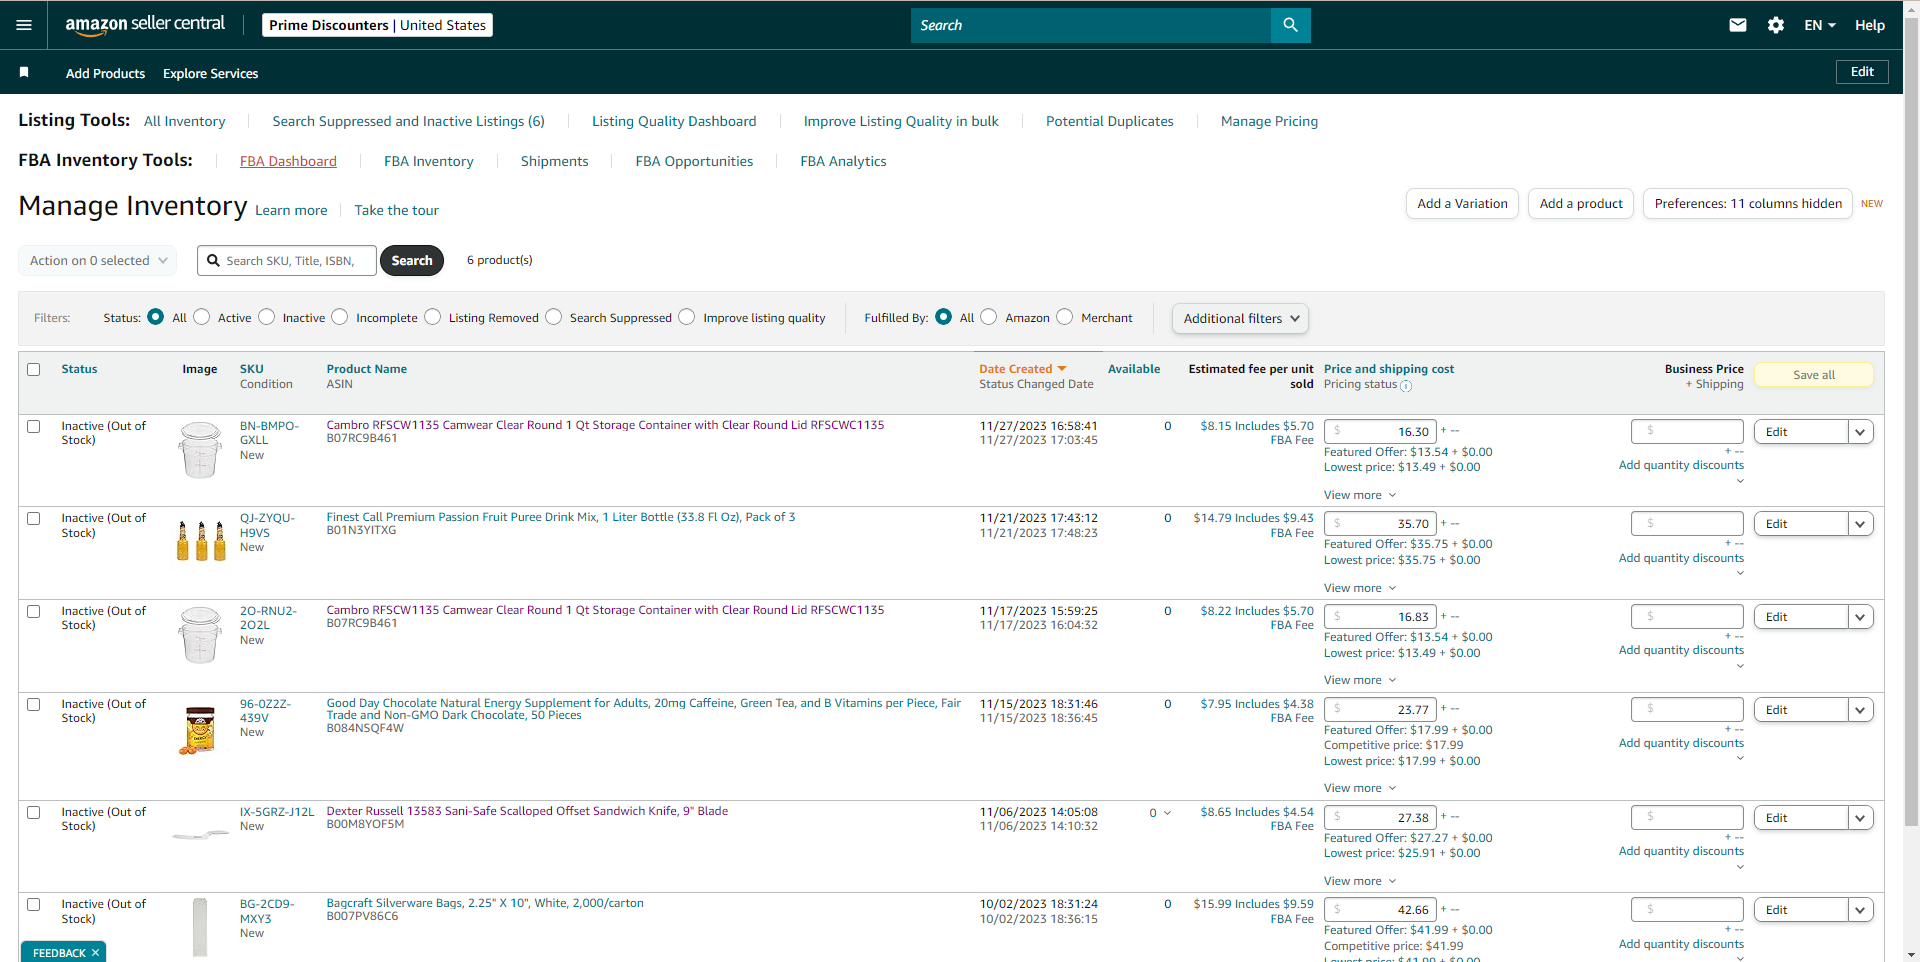Click the pricing status info icon
This screenshot has height=962, width=1920.
pos(1406,385)
